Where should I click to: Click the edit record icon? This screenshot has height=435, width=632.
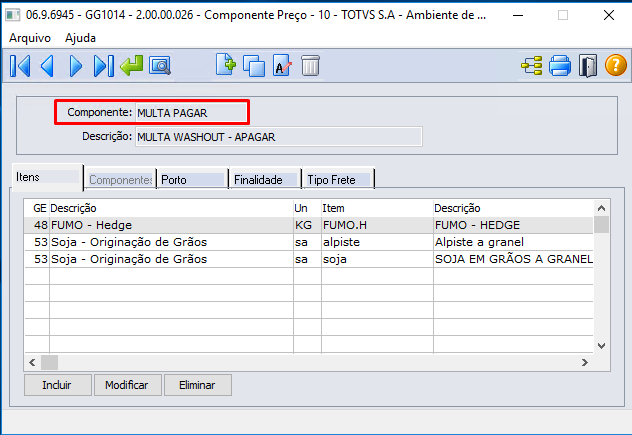[x=282, y=66]
